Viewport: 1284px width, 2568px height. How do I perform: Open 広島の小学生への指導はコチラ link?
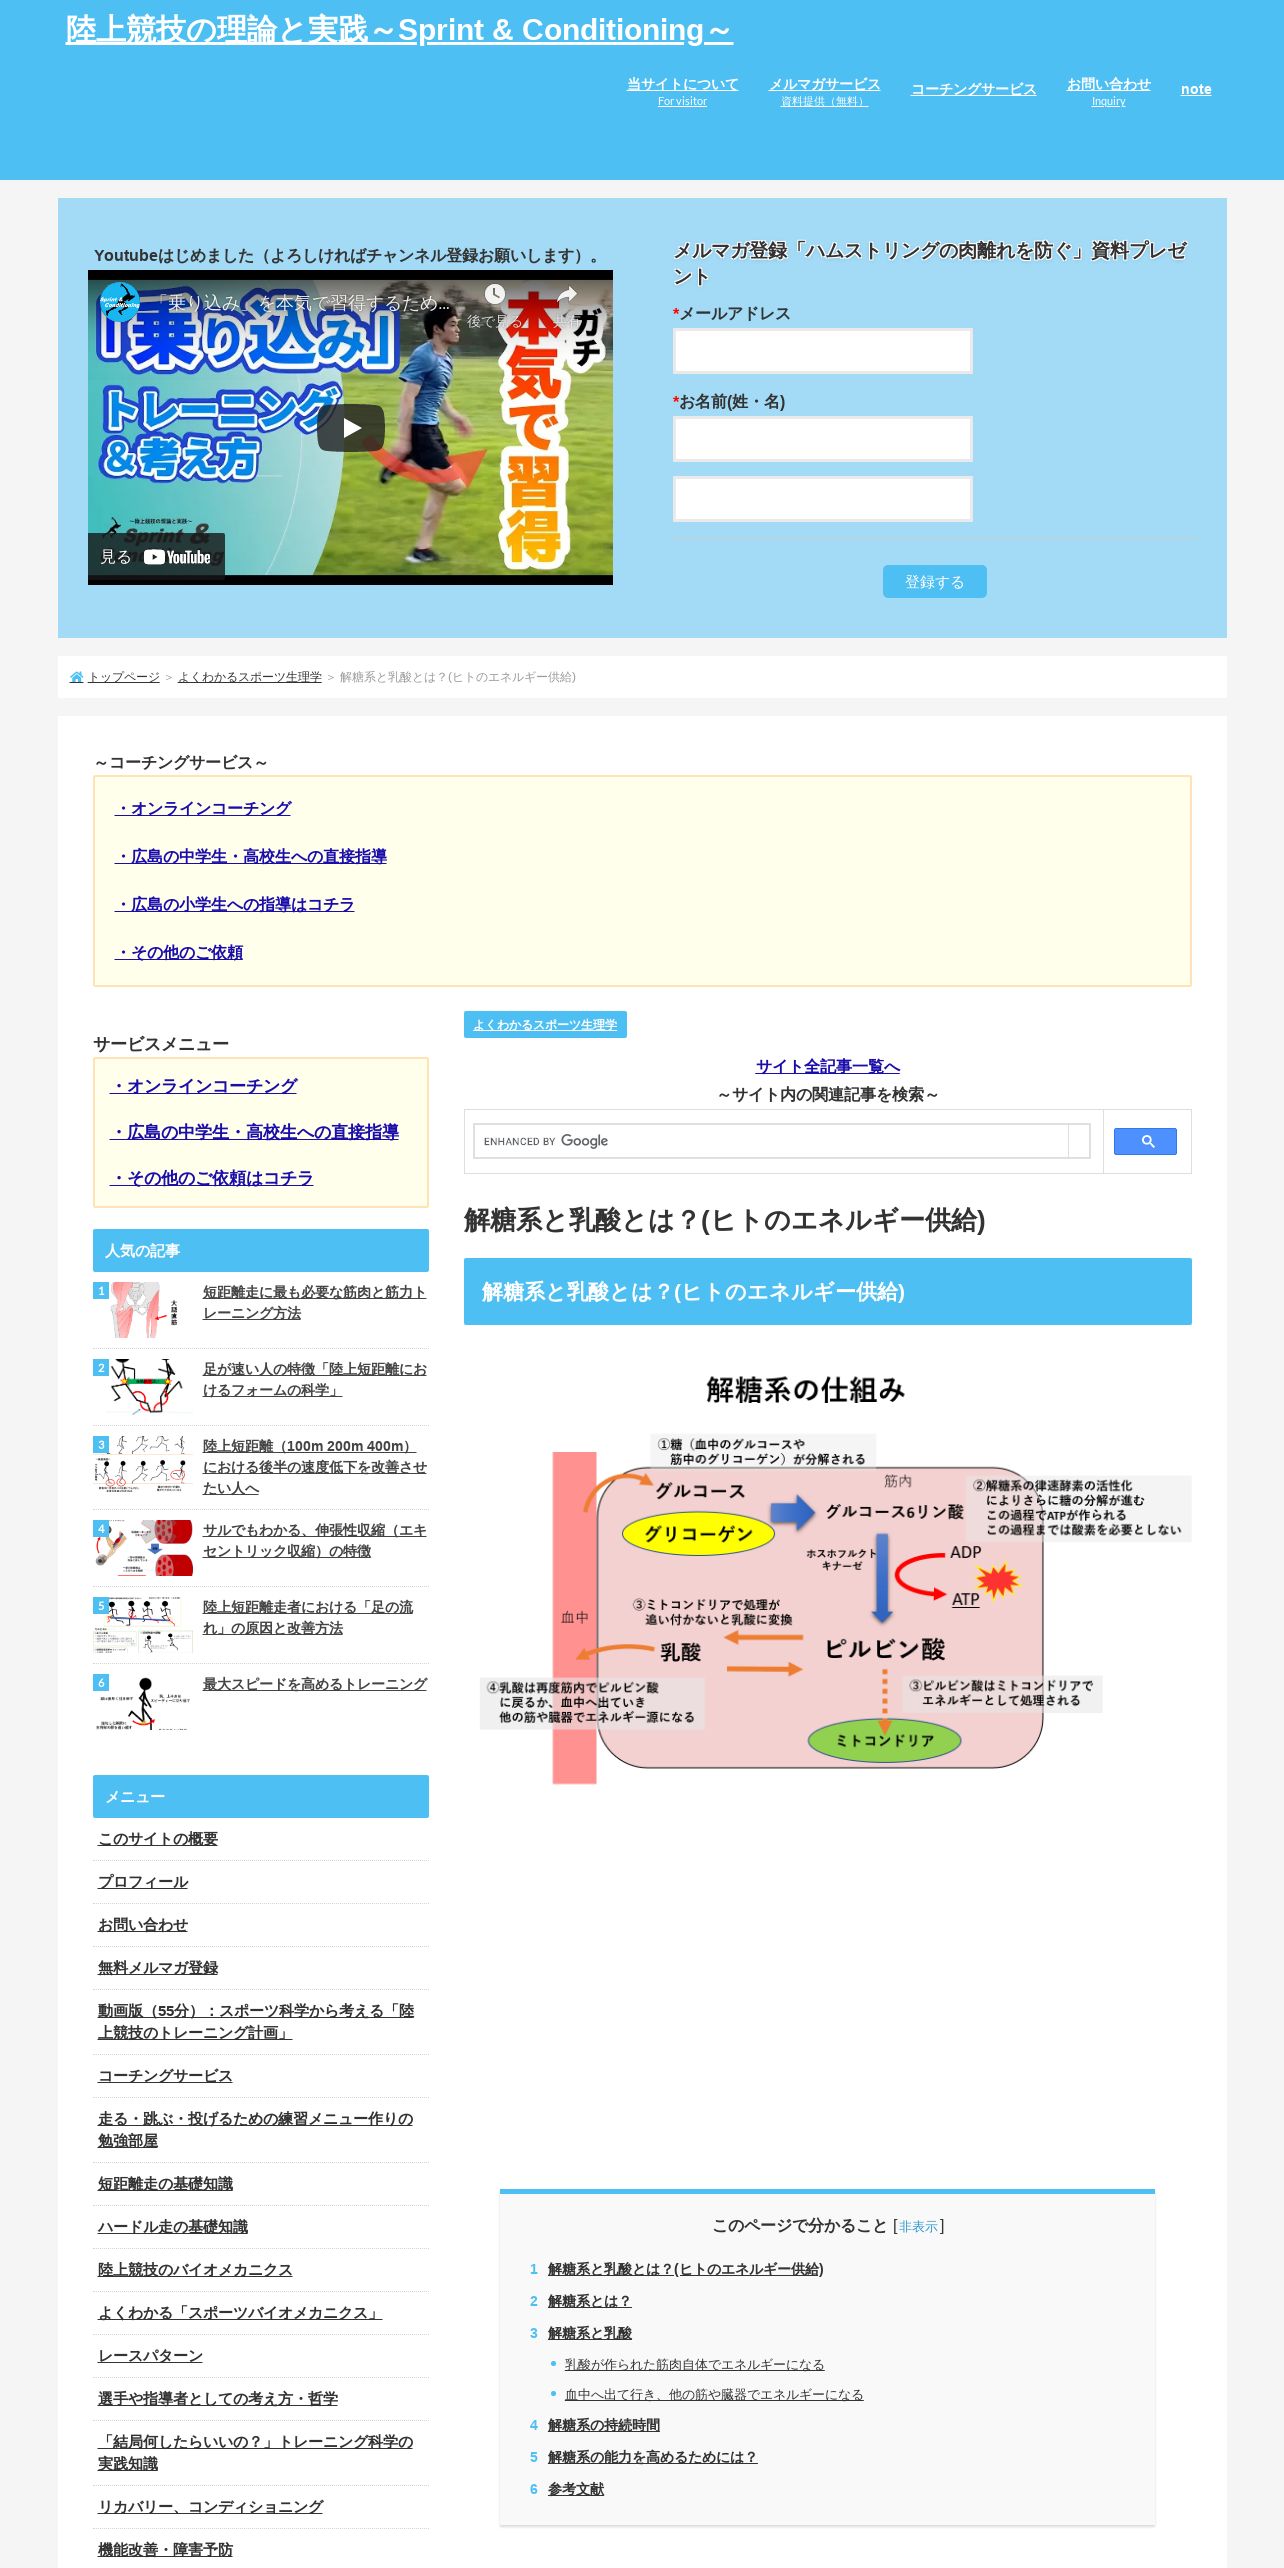coord(235,904)
